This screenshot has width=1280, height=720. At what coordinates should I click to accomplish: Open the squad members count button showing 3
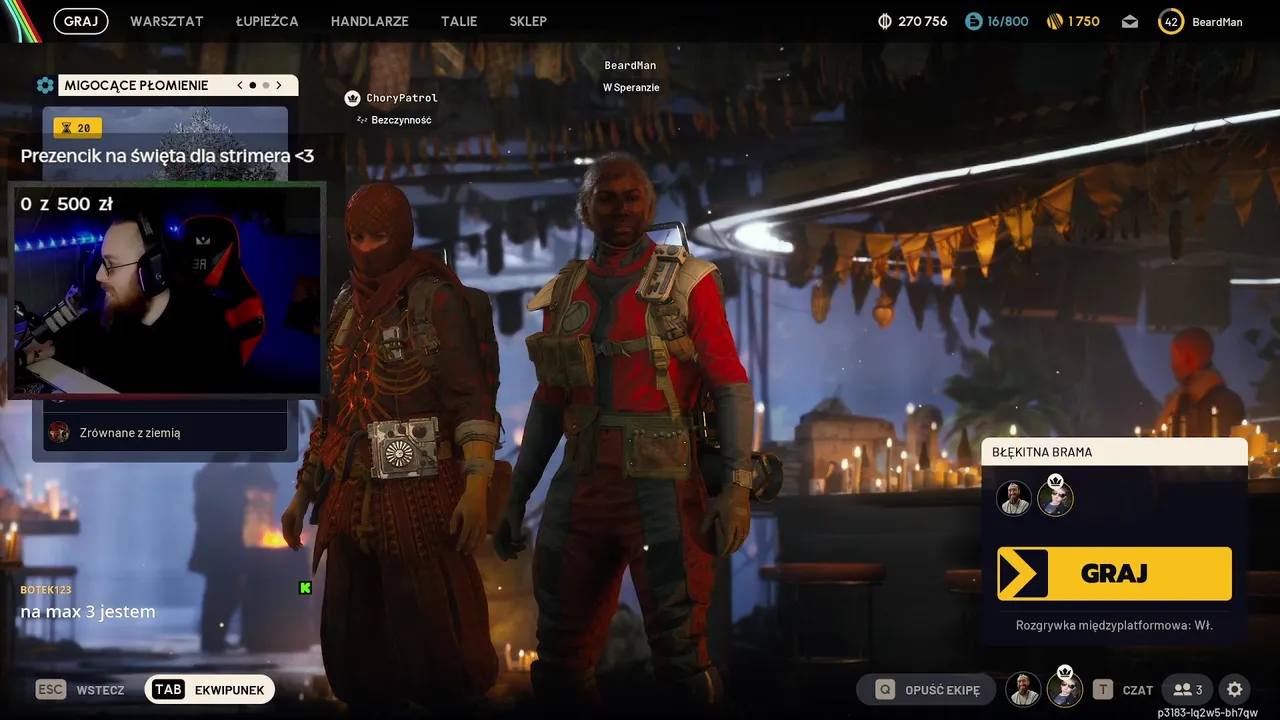[x=1189, y=689]
